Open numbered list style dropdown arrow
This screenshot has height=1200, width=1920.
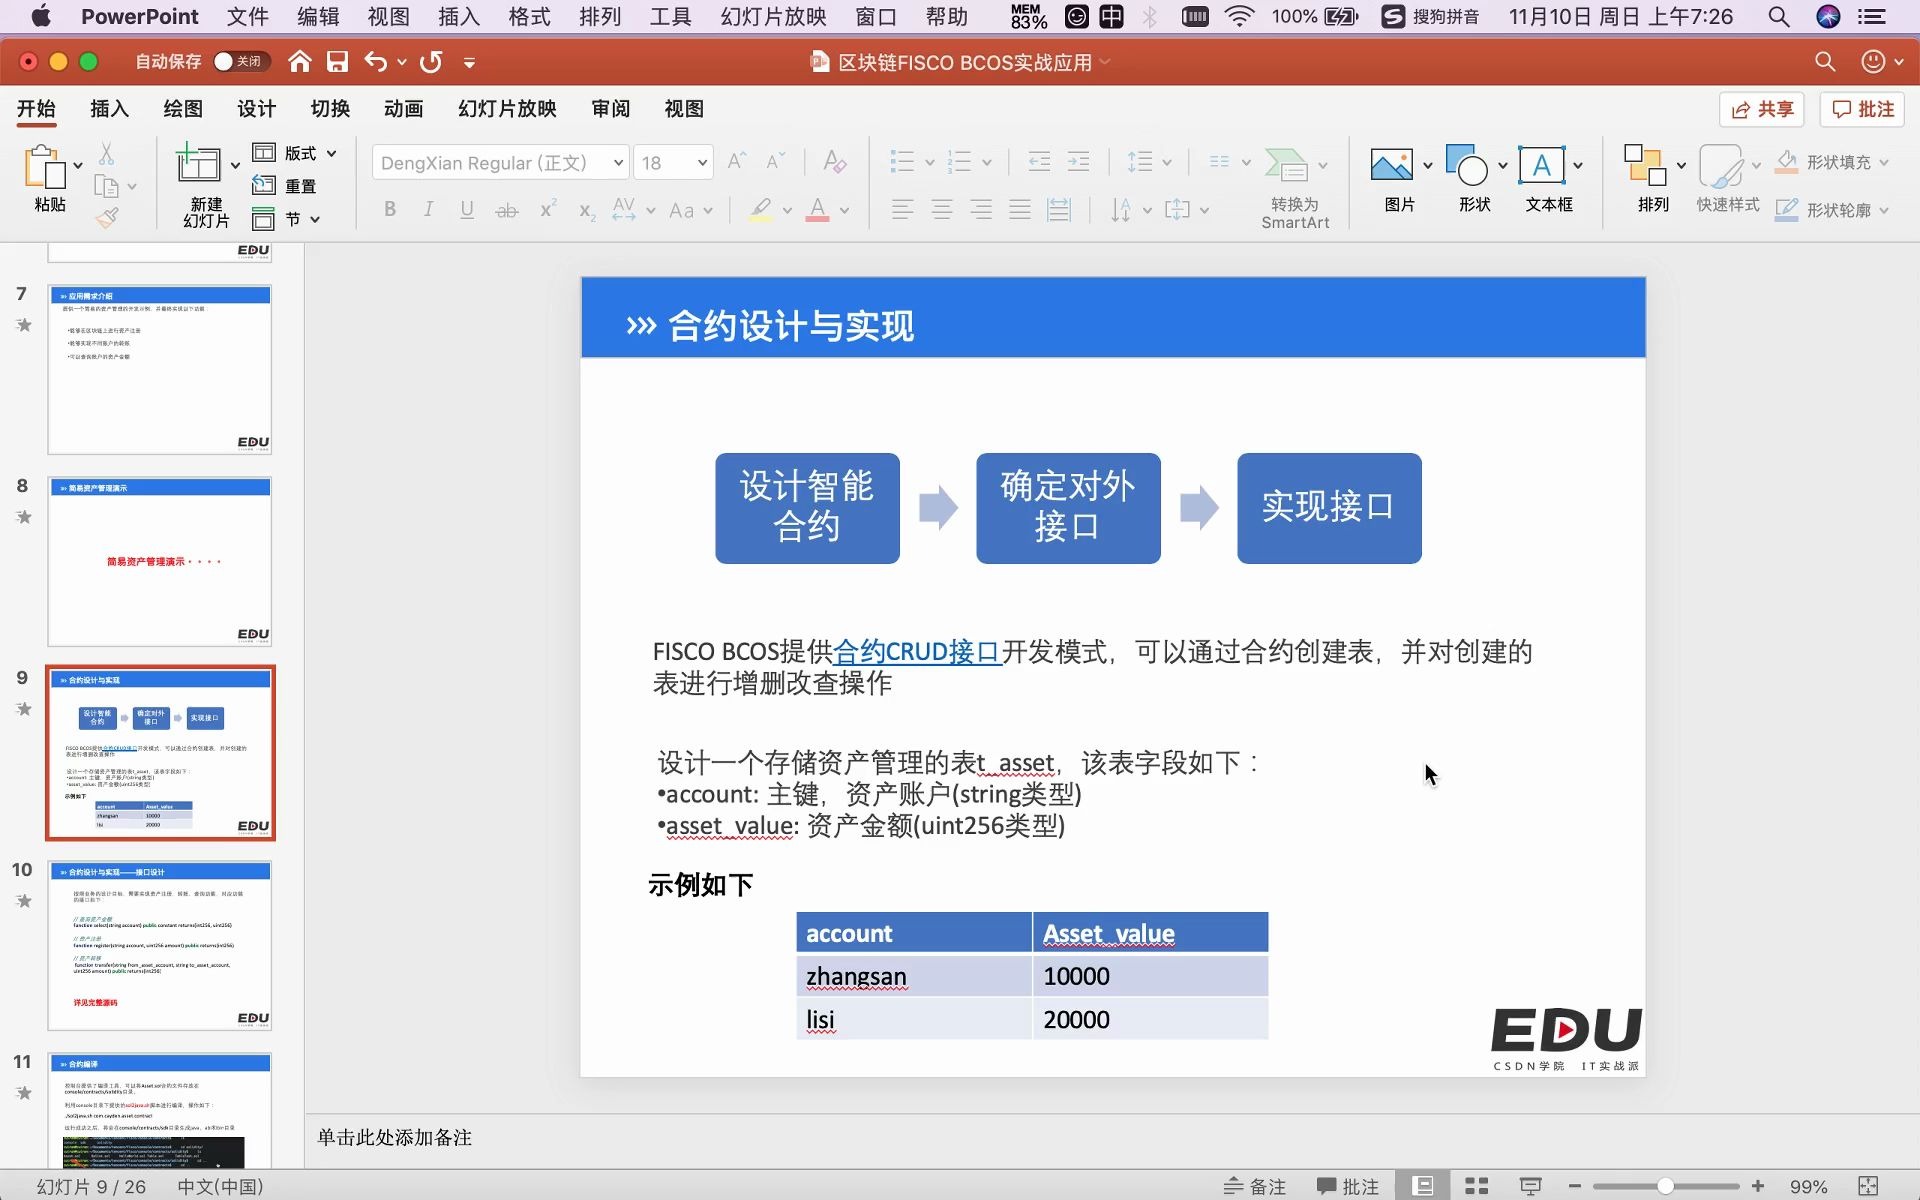(987, 162)
